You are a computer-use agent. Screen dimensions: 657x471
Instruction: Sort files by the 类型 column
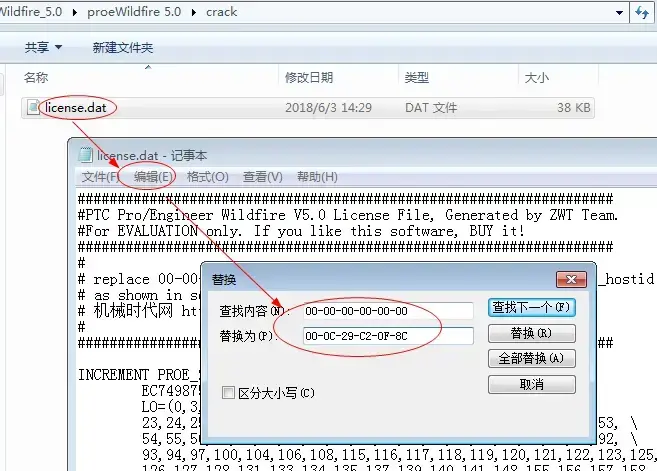click(x=416, y=78)
